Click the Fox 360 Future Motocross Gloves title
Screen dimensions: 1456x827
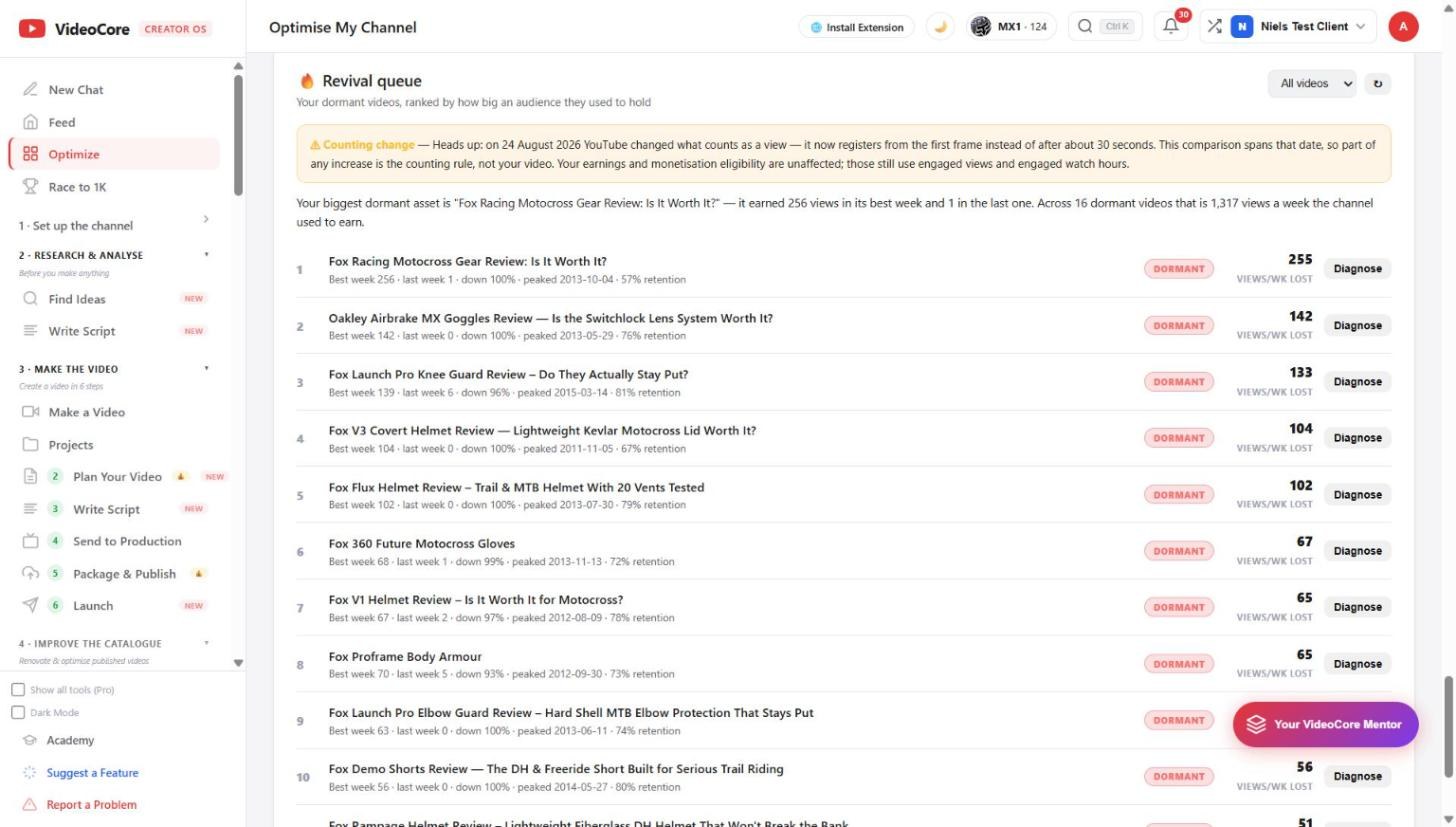tap(422, 544)
